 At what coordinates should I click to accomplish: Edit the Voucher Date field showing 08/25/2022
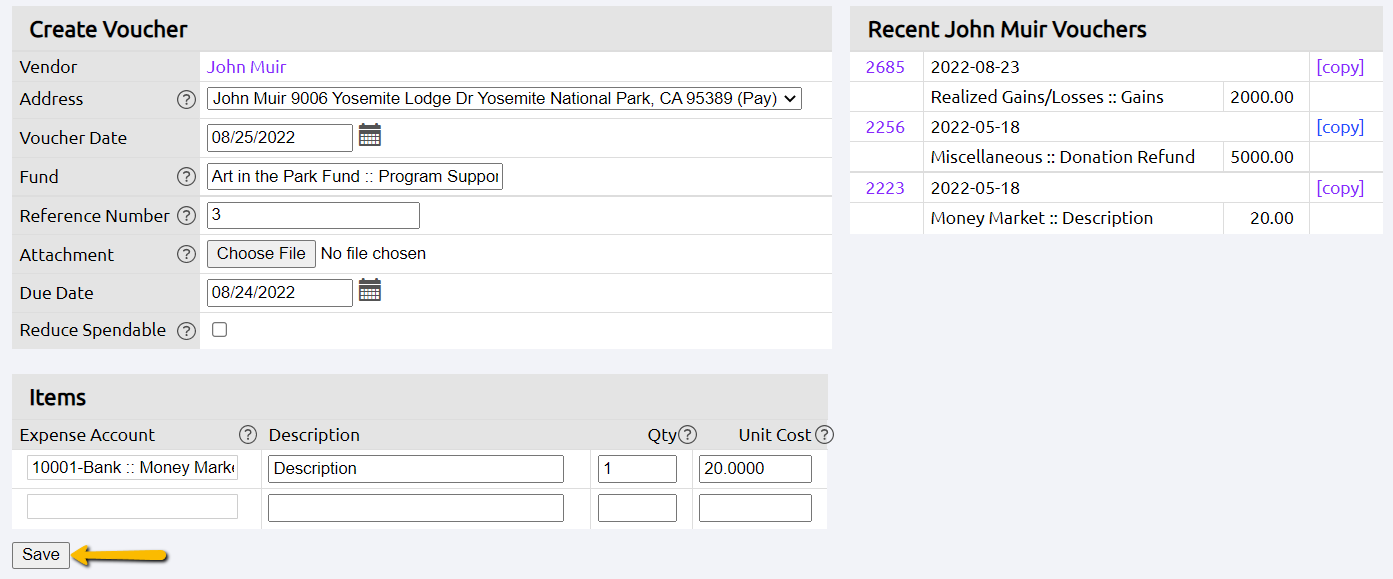tap(280, 138)
